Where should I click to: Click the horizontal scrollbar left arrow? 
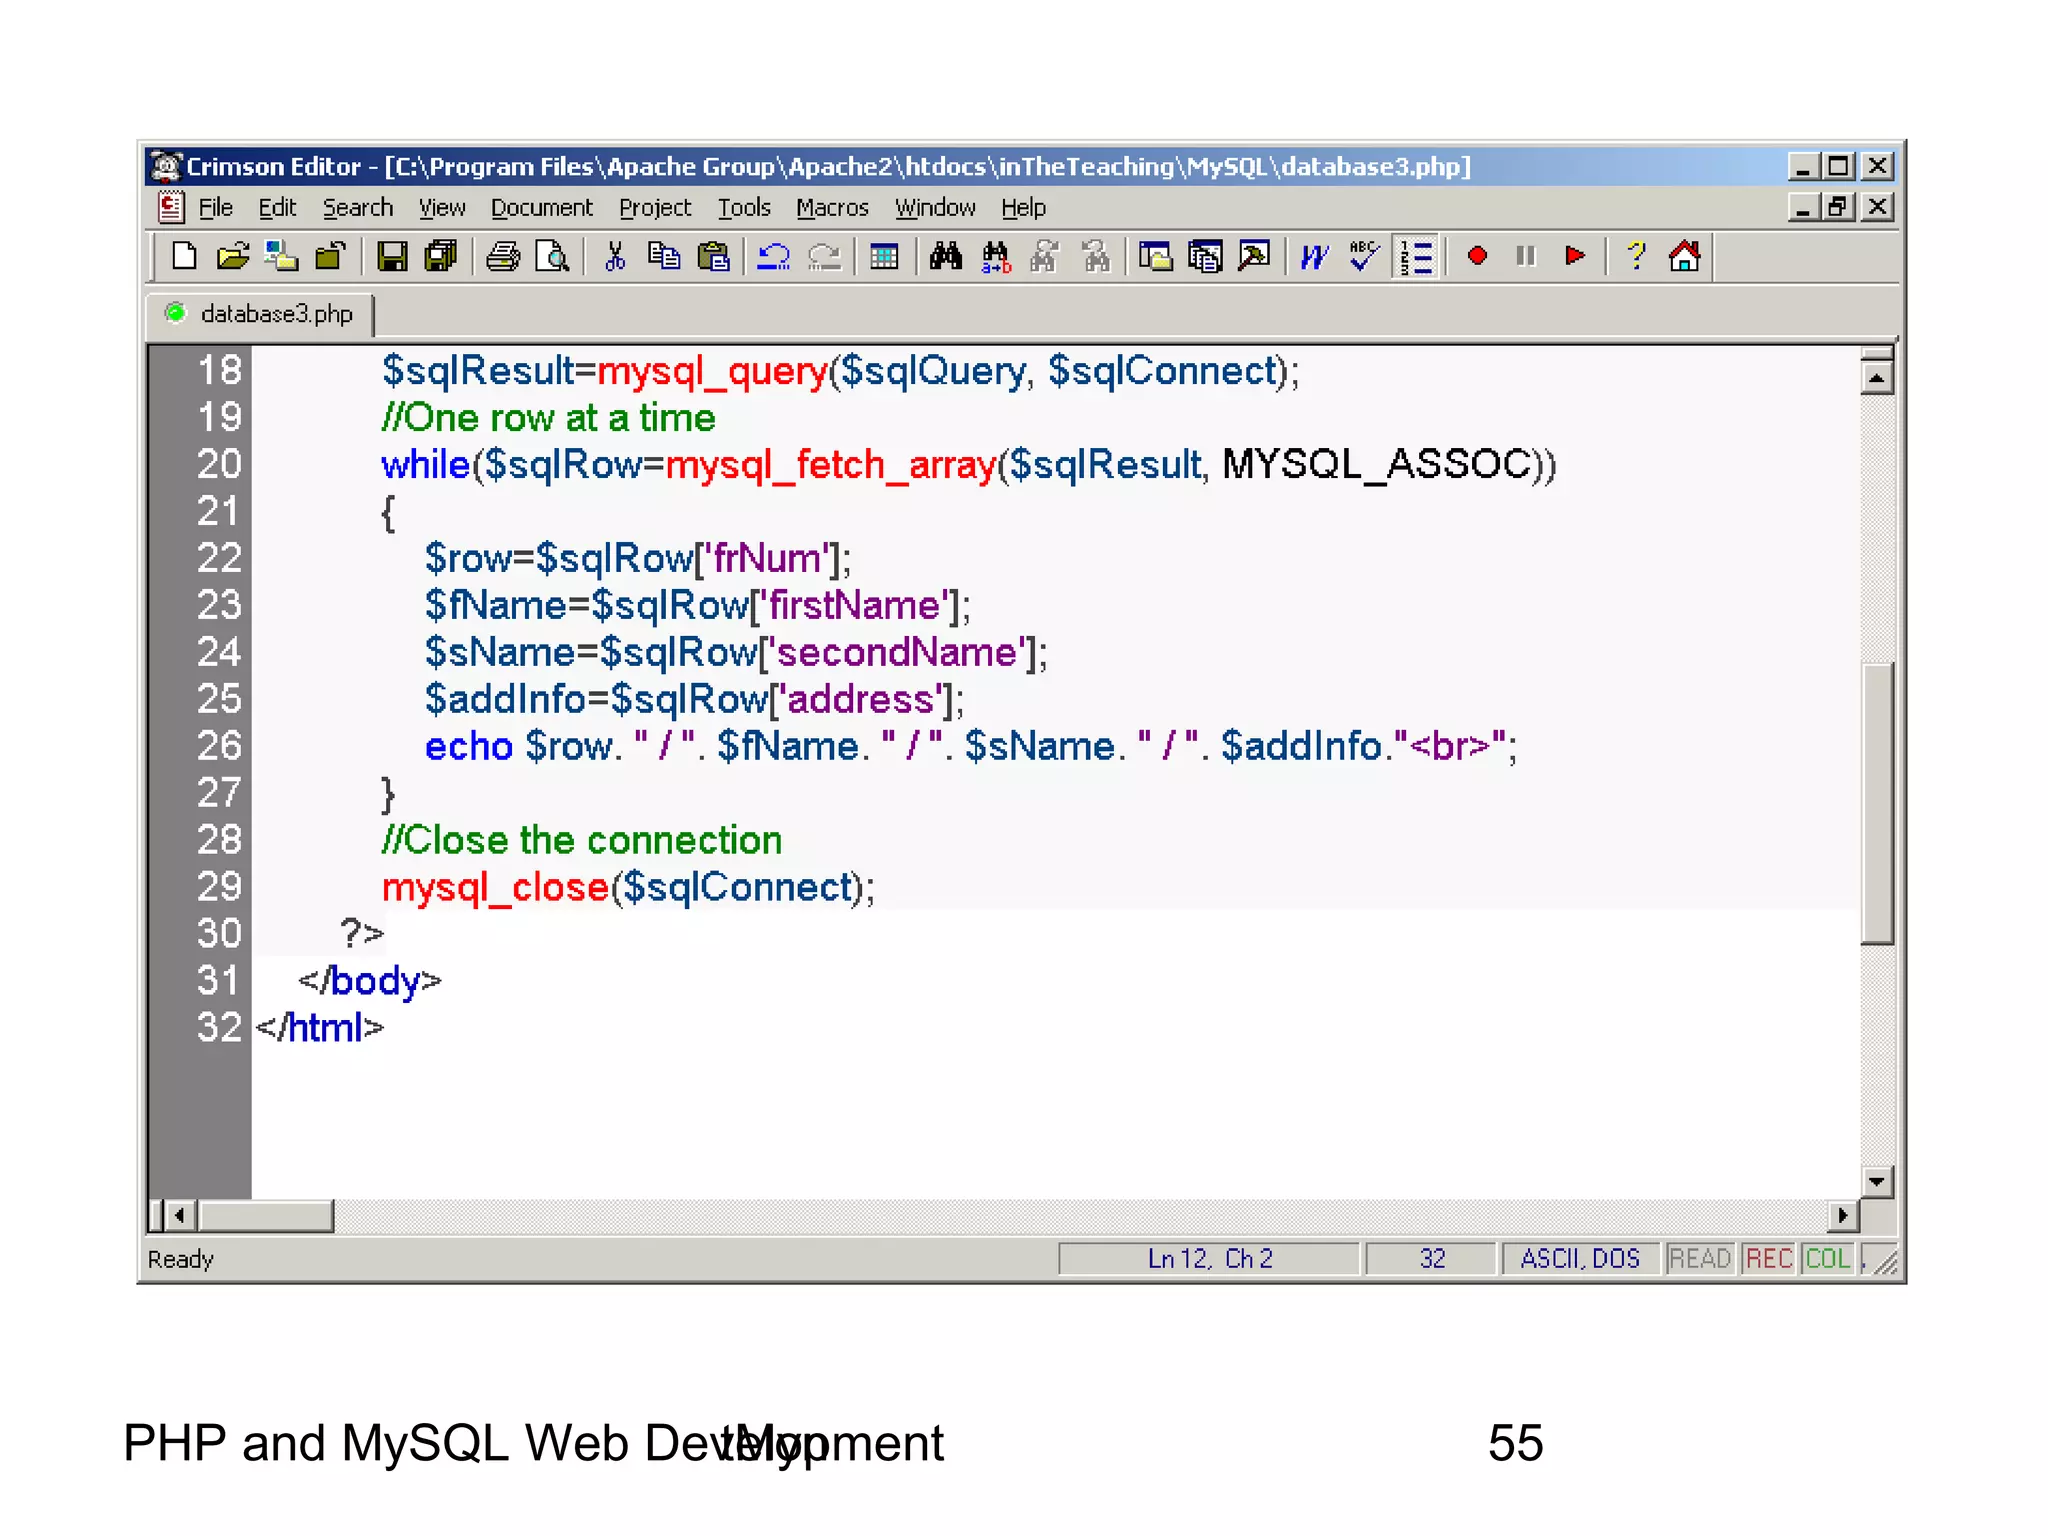point(180,1216)
